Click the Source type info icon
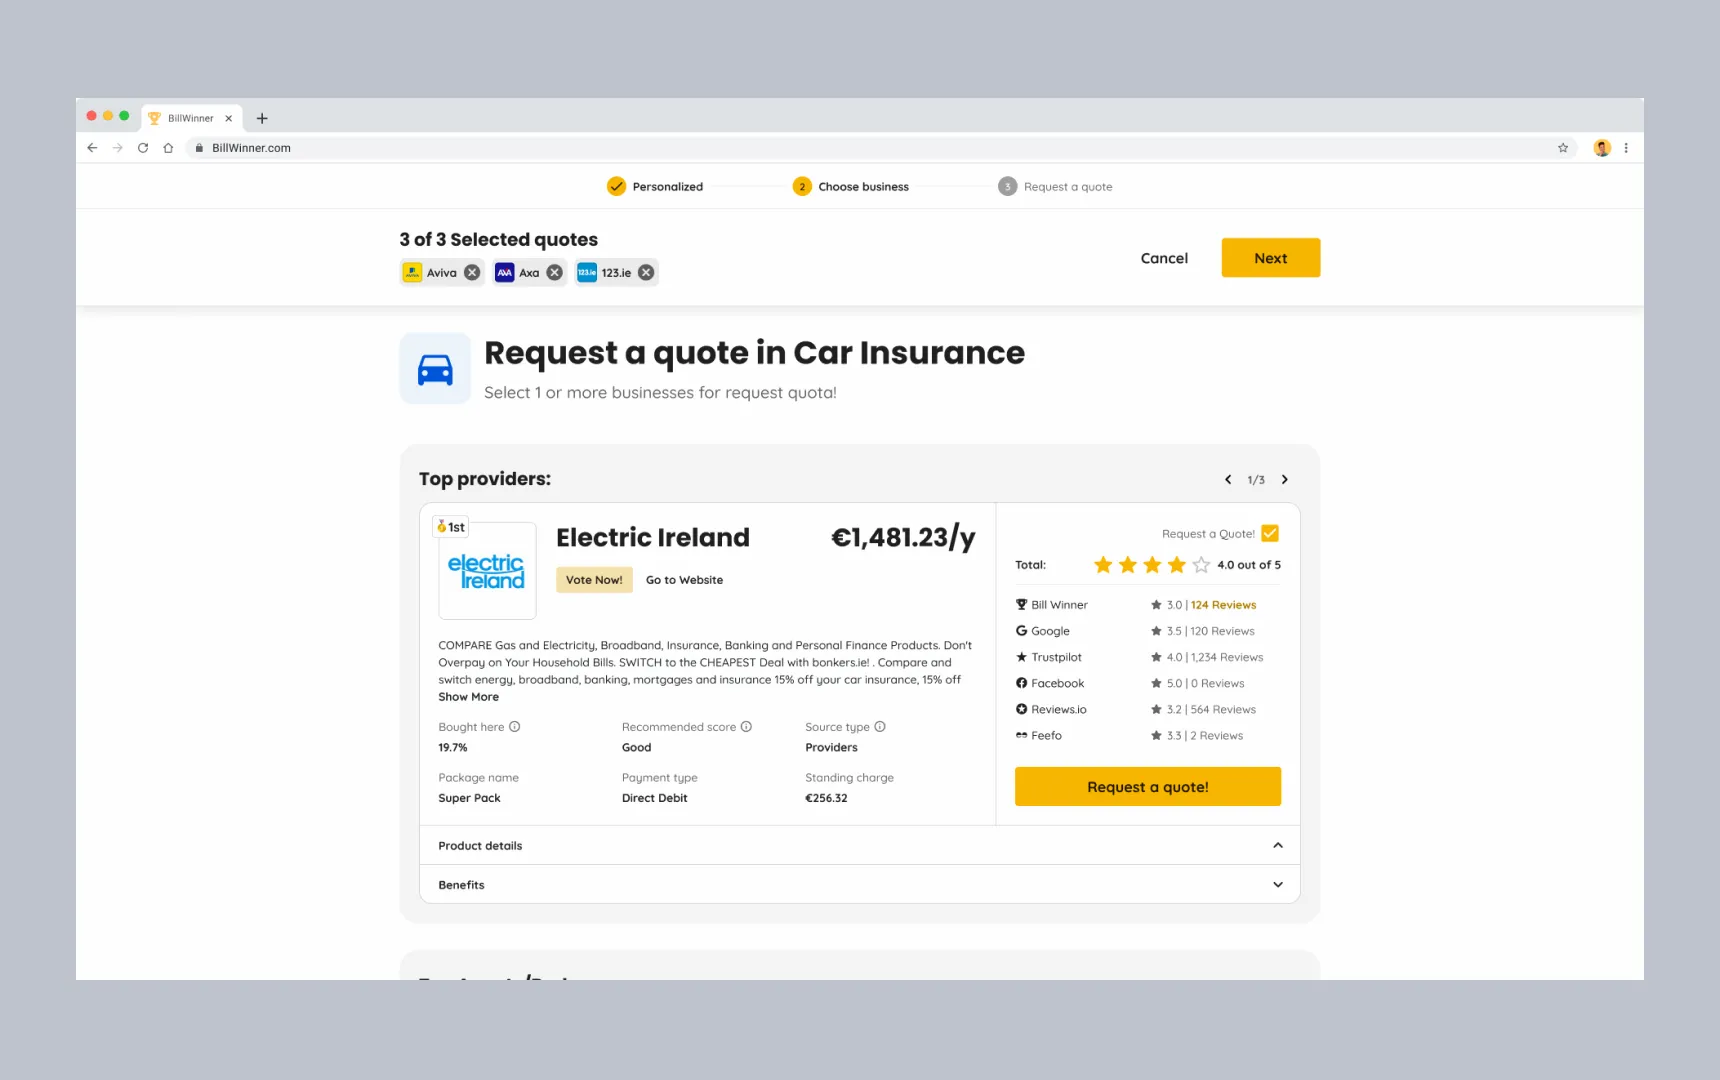1720x1080 pixels. tap(880, 727)
